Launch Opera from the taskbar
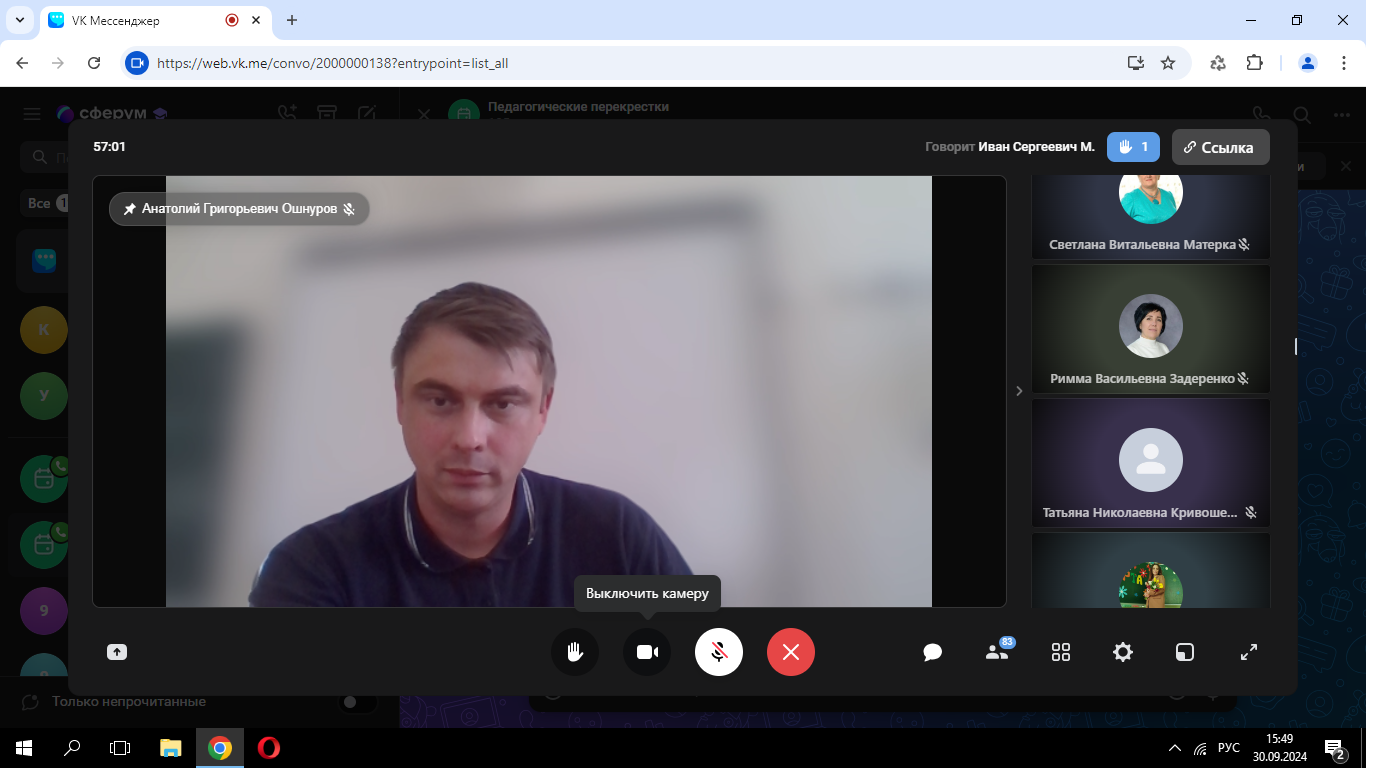Viewport: 1376px width, 768px height. [x=268, y=747]
